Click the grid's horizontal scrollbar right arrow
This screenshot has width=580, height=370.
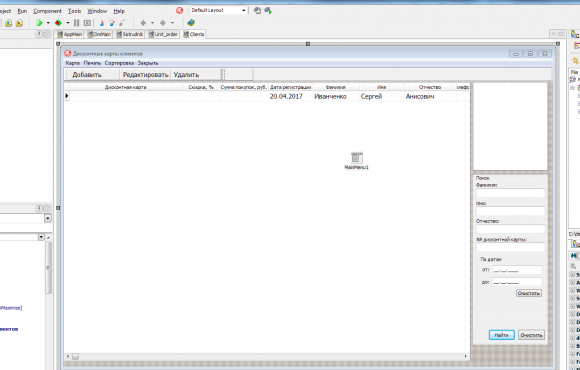(465, 356)
